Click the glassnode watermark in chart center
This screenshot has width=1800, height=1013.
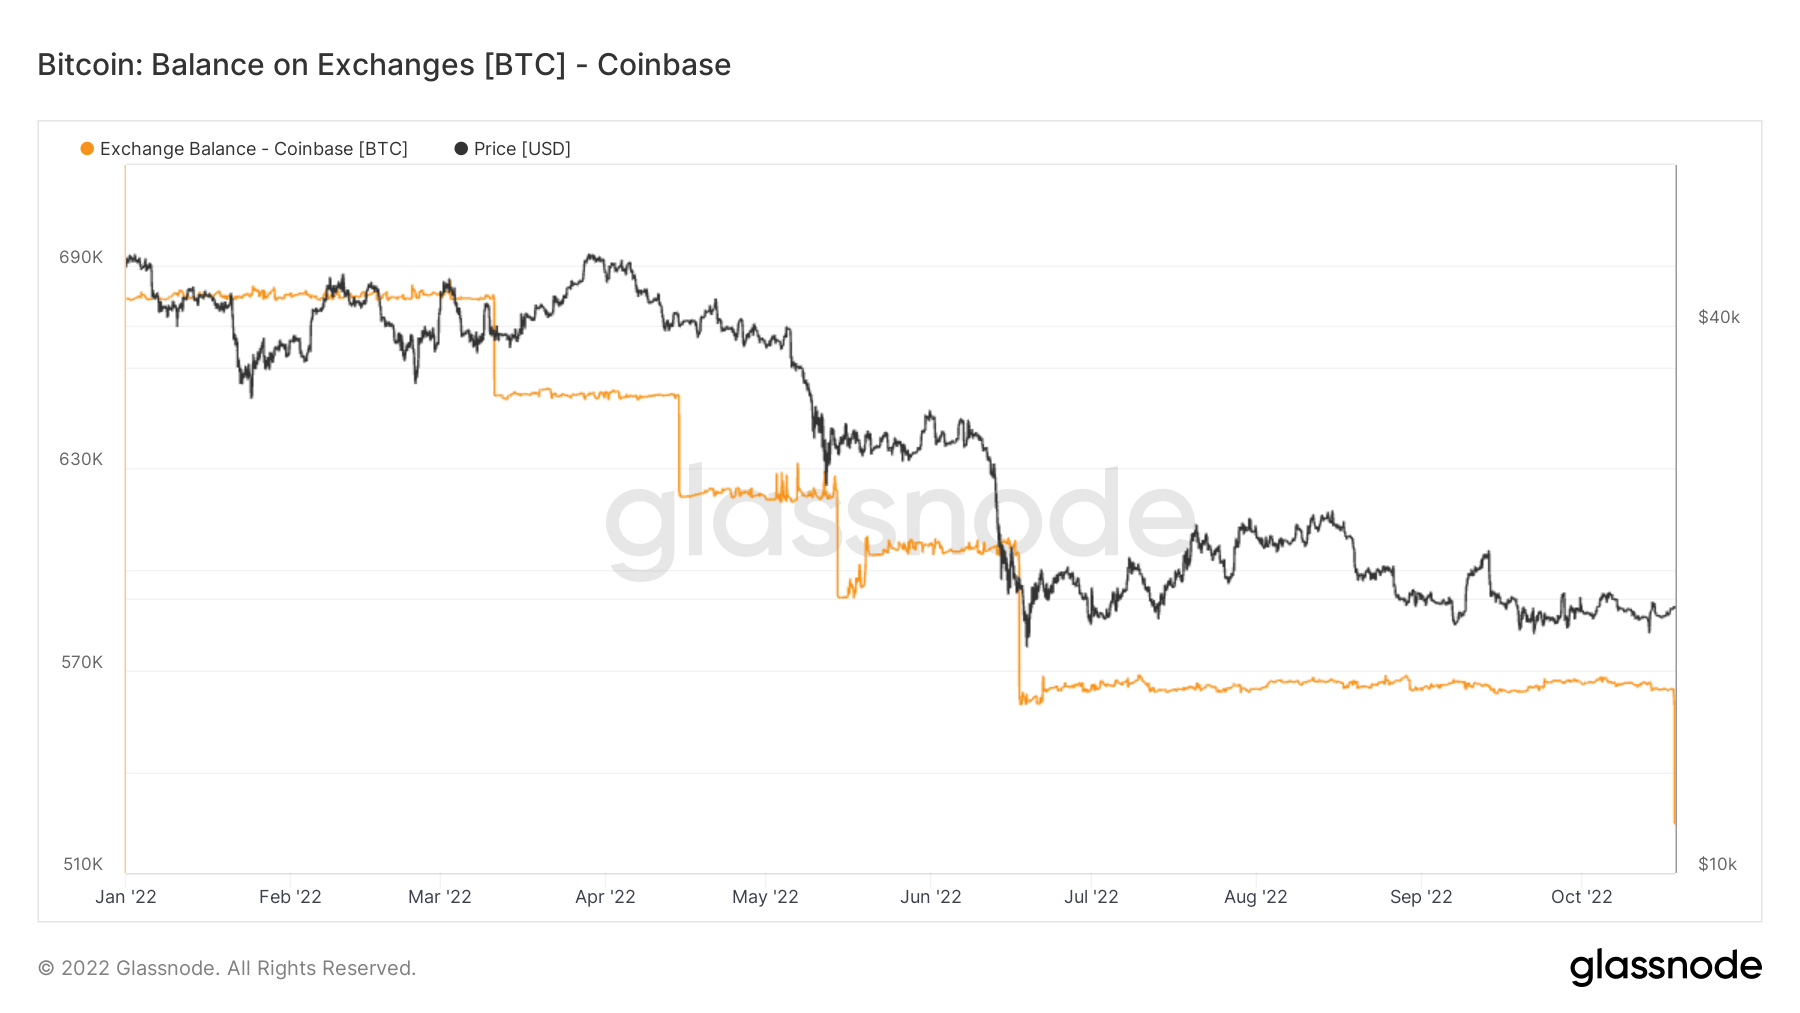pos(900,518)
